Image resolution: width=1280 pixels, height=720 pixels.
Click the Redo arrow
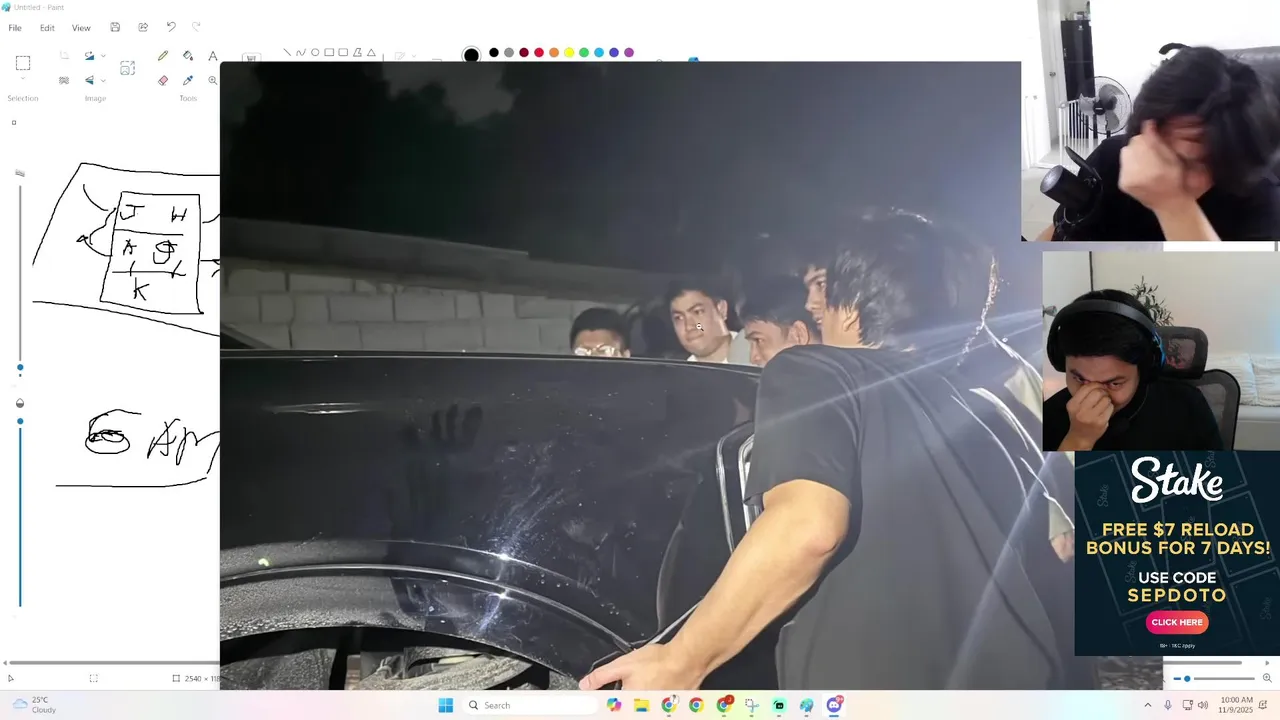[x=196, y=27]
